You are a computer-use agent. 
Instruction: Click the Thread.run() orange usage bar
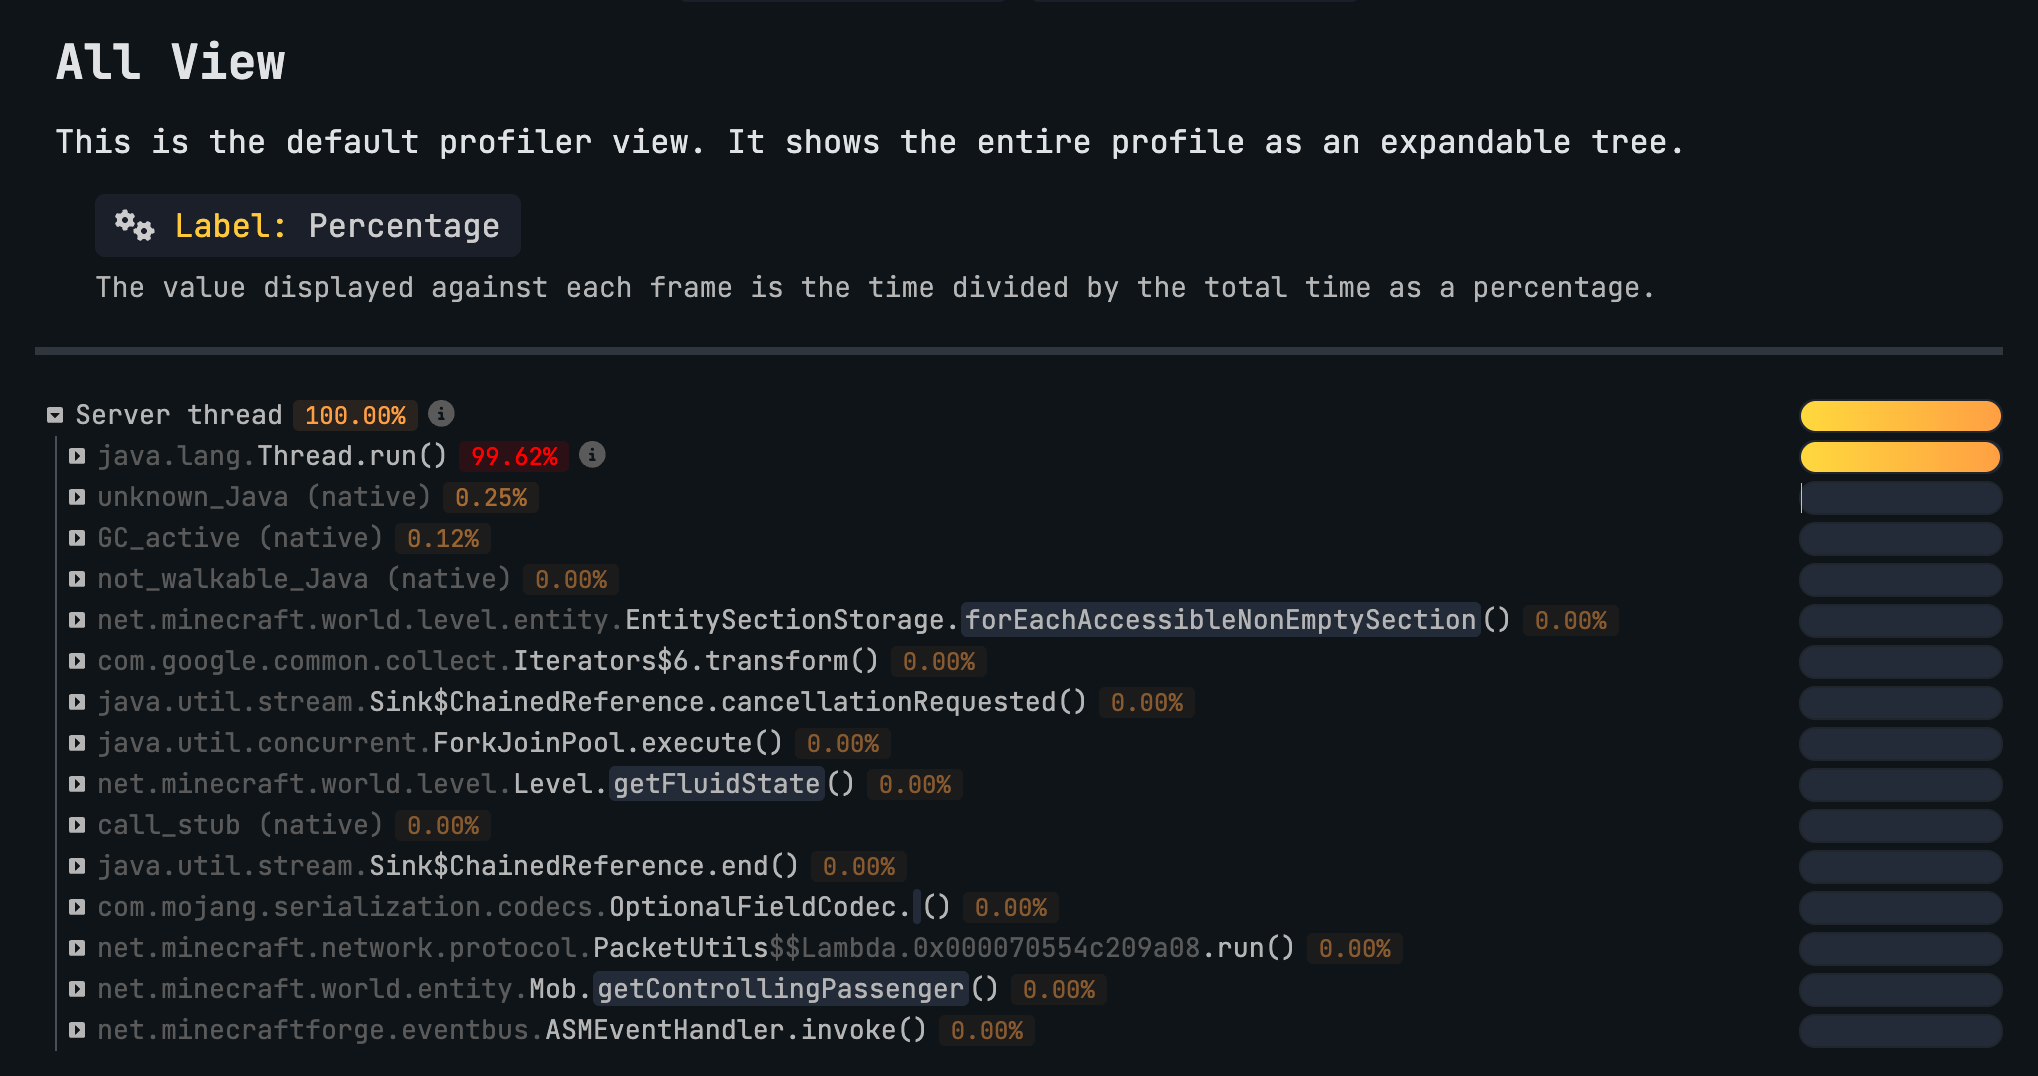pyautogui.click(x=1900, y=457)
